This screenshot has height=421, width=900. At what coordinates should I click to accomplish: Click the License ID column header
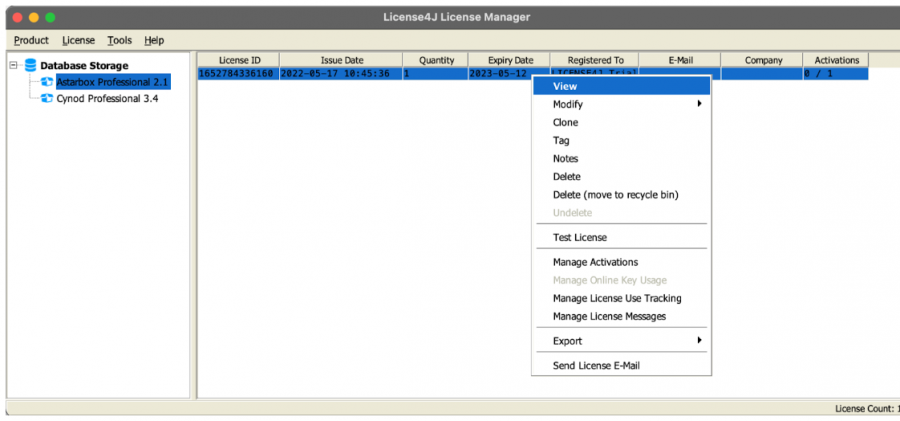click(x=239, y=60)
